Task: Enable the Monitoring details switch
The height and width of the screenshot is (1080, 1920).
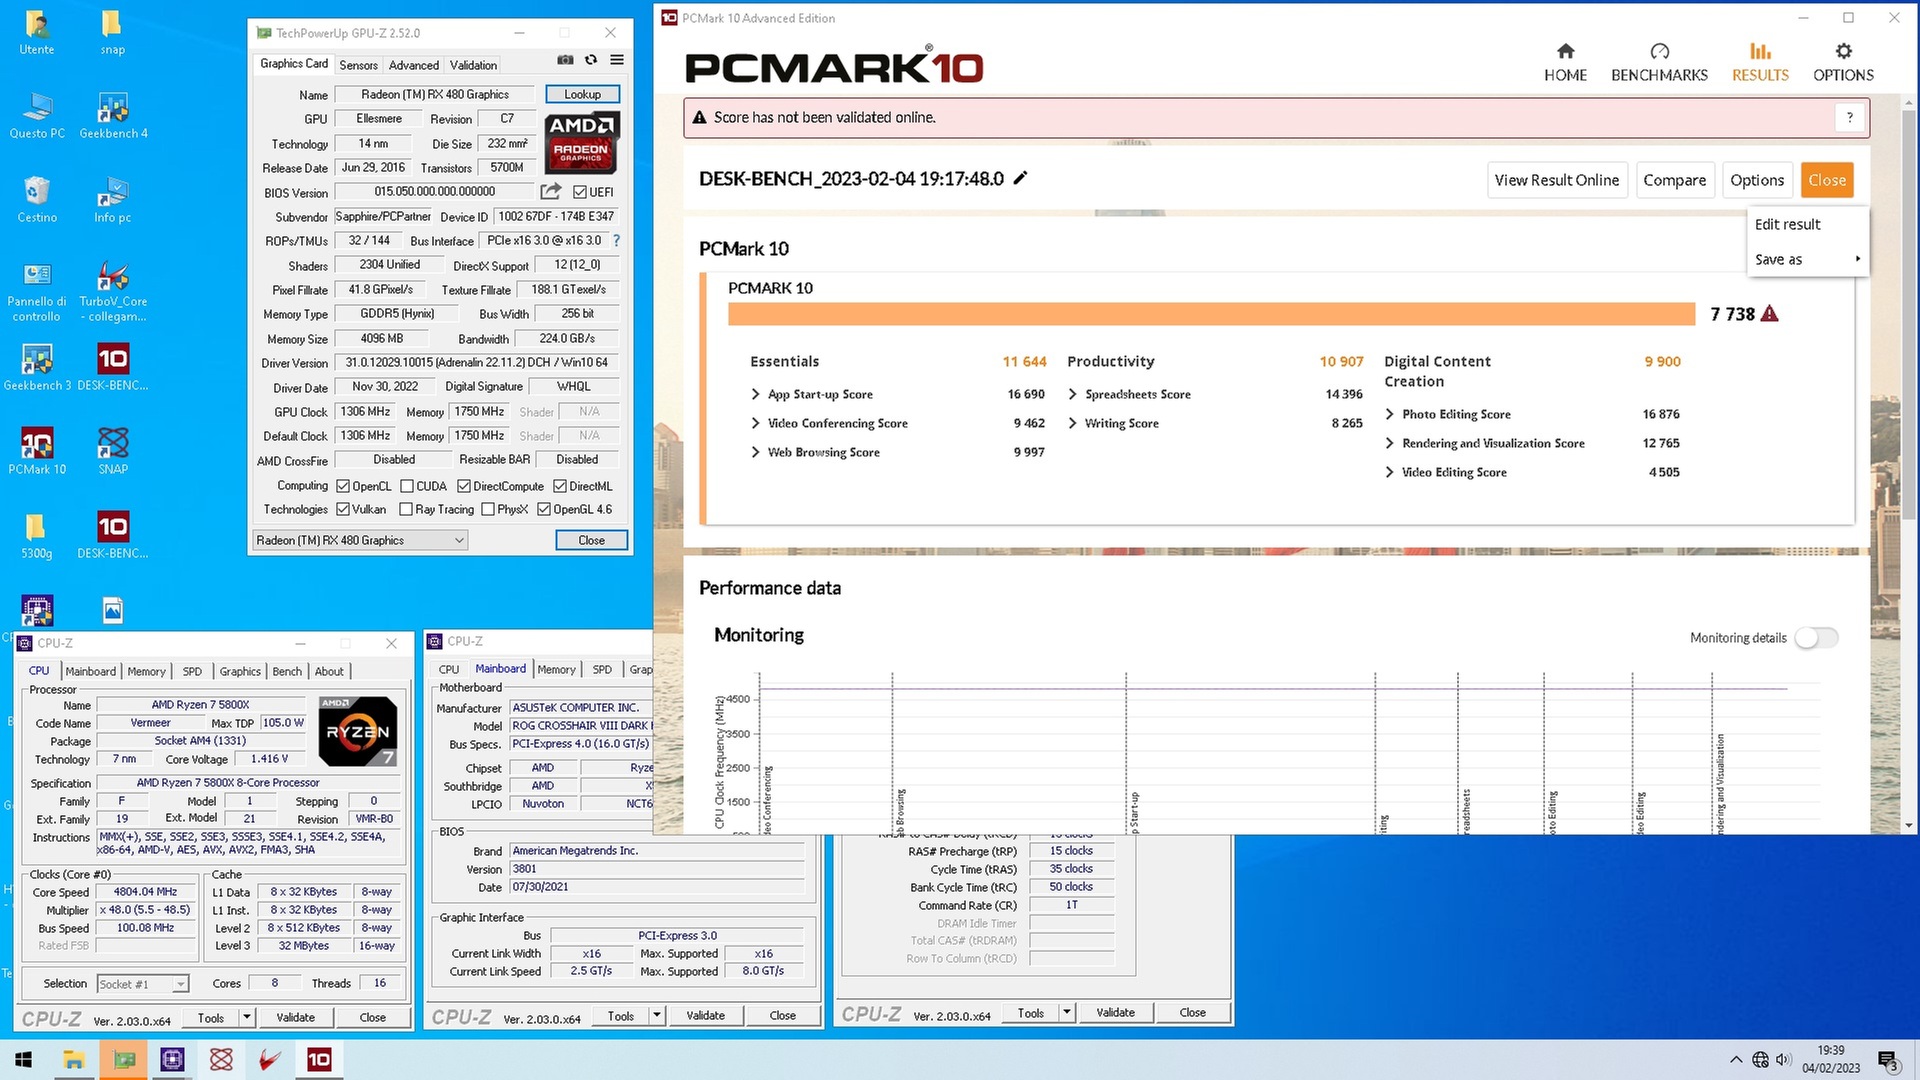Action: 1816,638
